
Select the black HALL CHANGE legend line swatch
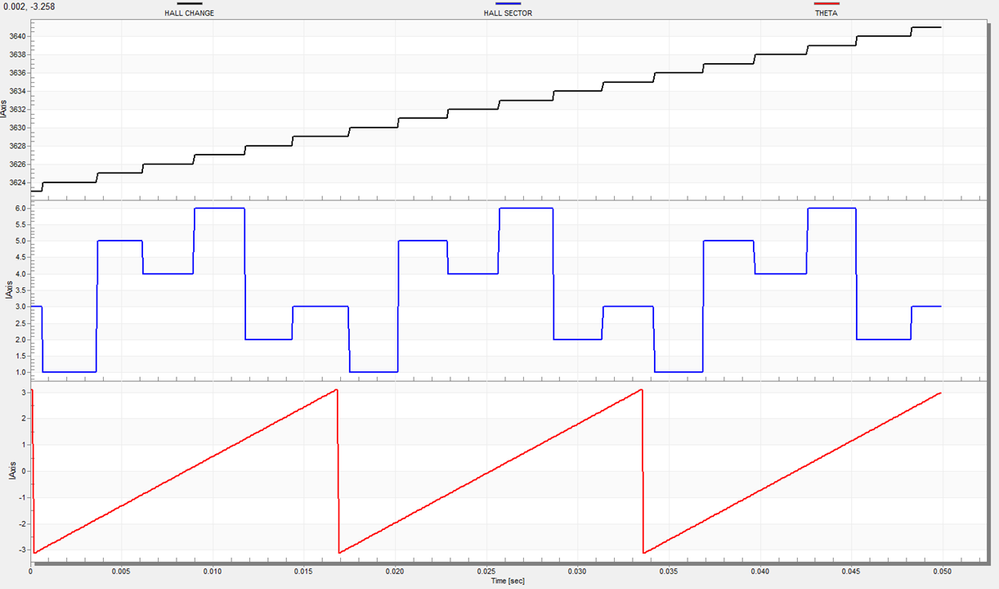pos(189,4)
